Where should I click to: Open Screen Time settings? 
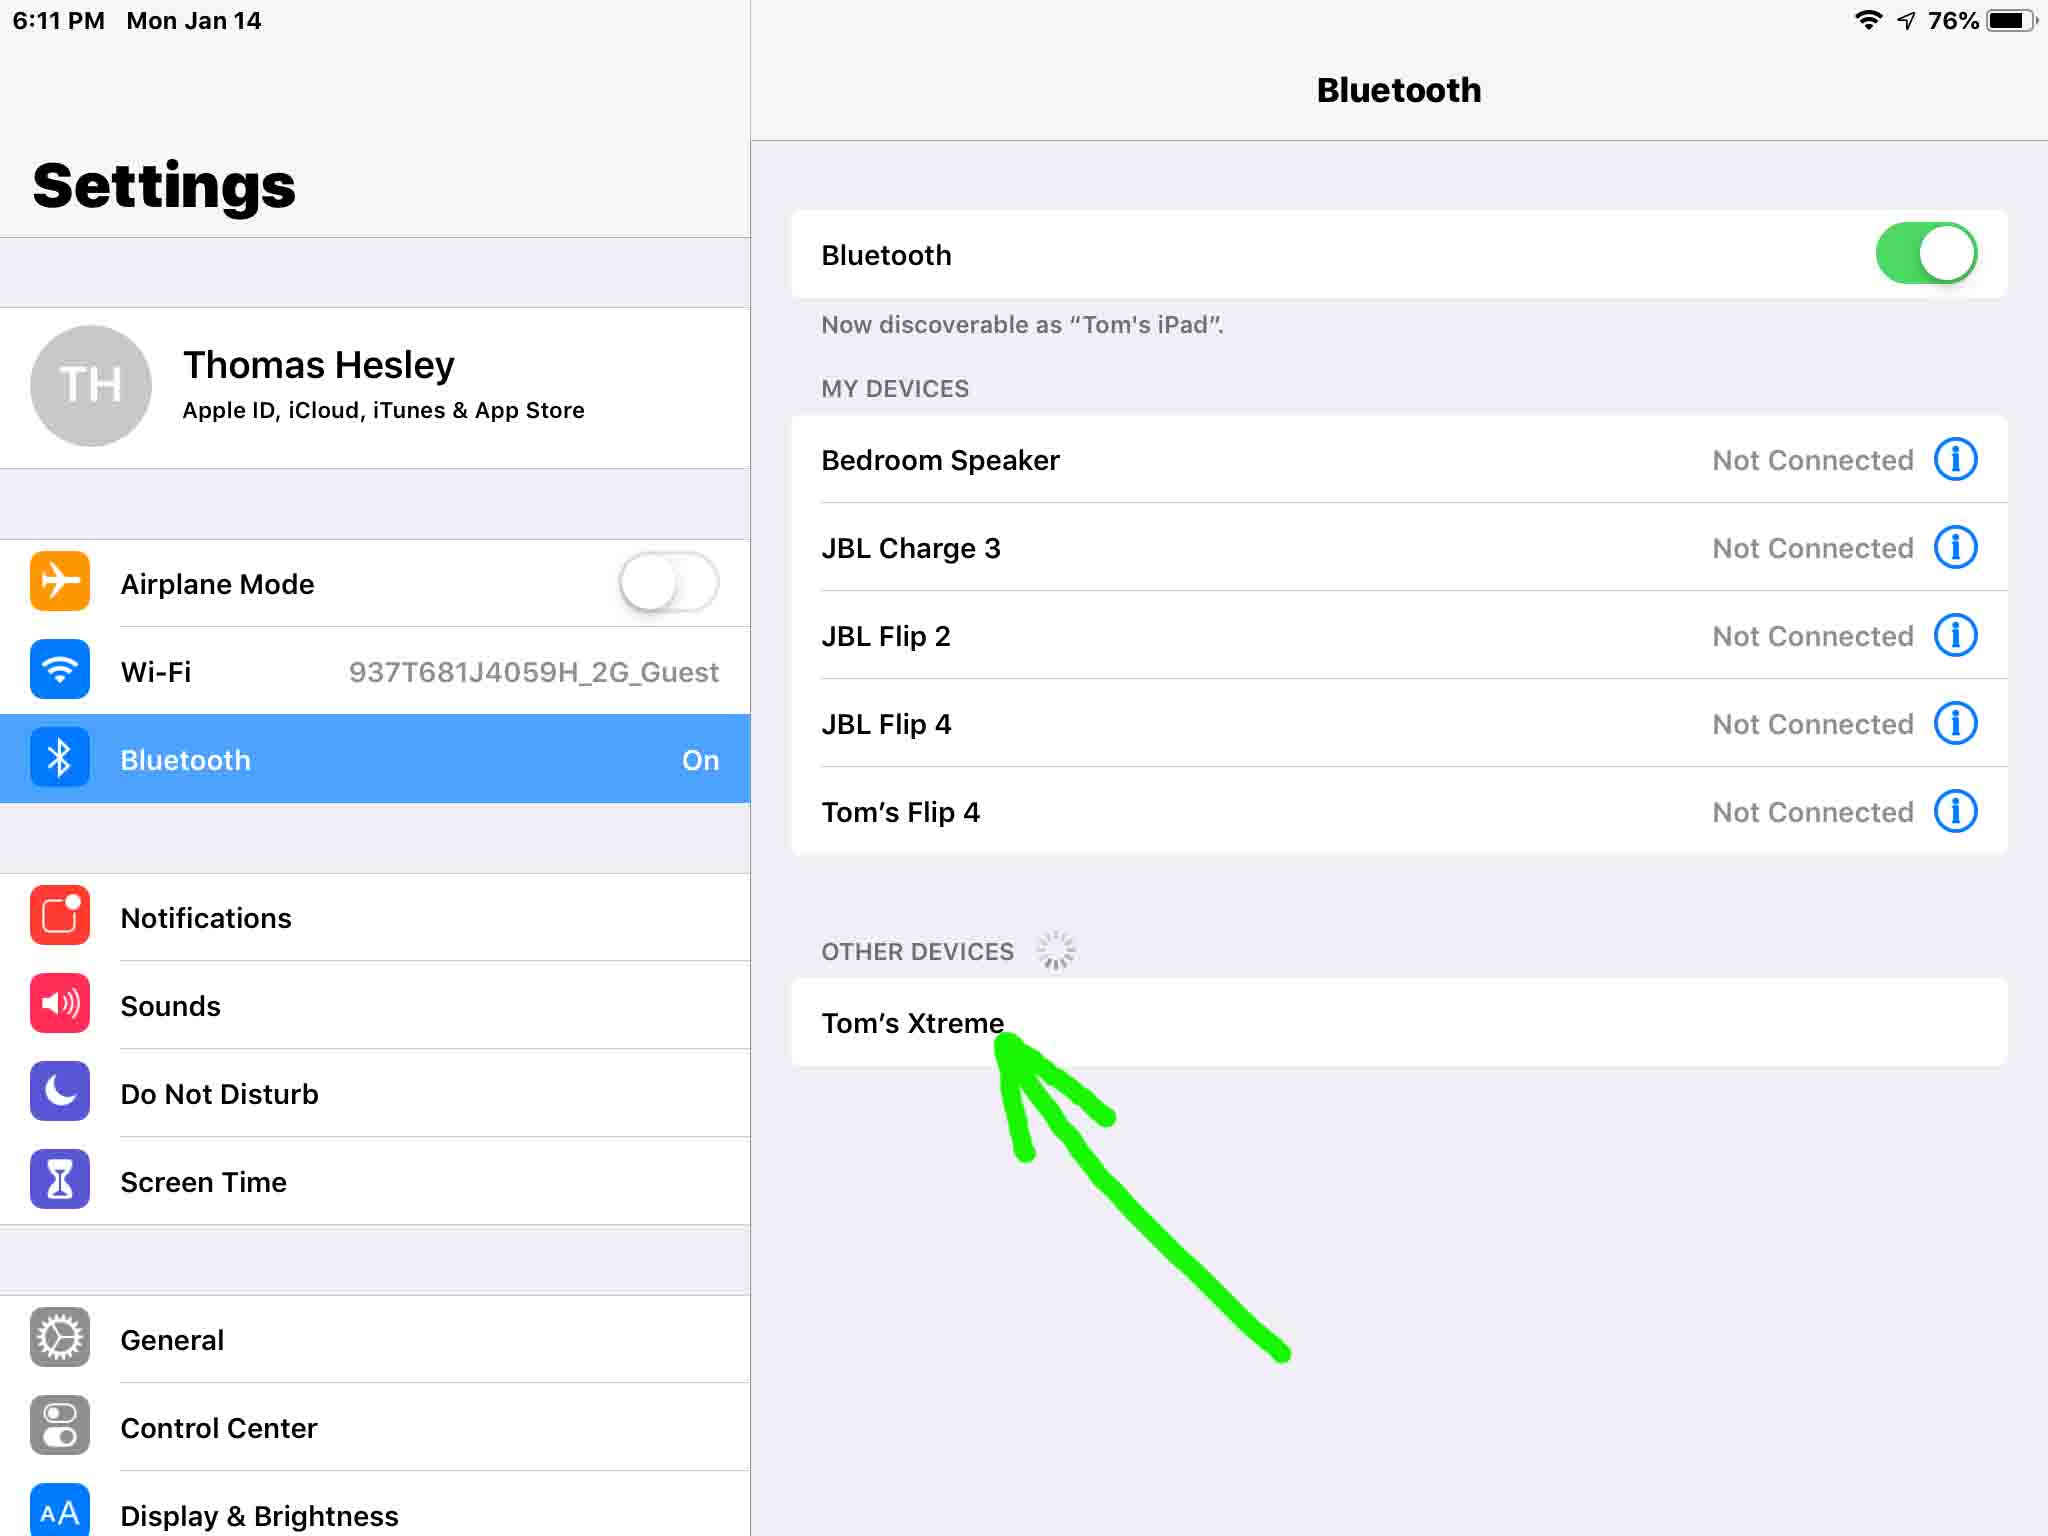coord(375,1181)
